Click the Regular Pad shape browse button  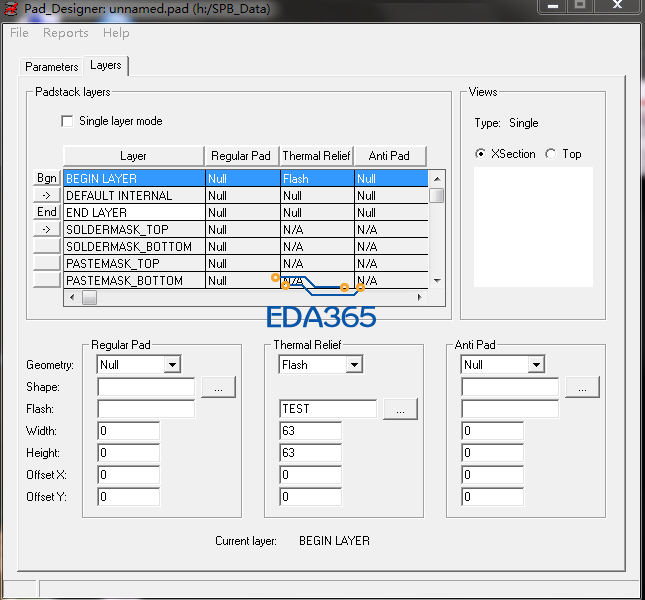click(x=218, y=387)
